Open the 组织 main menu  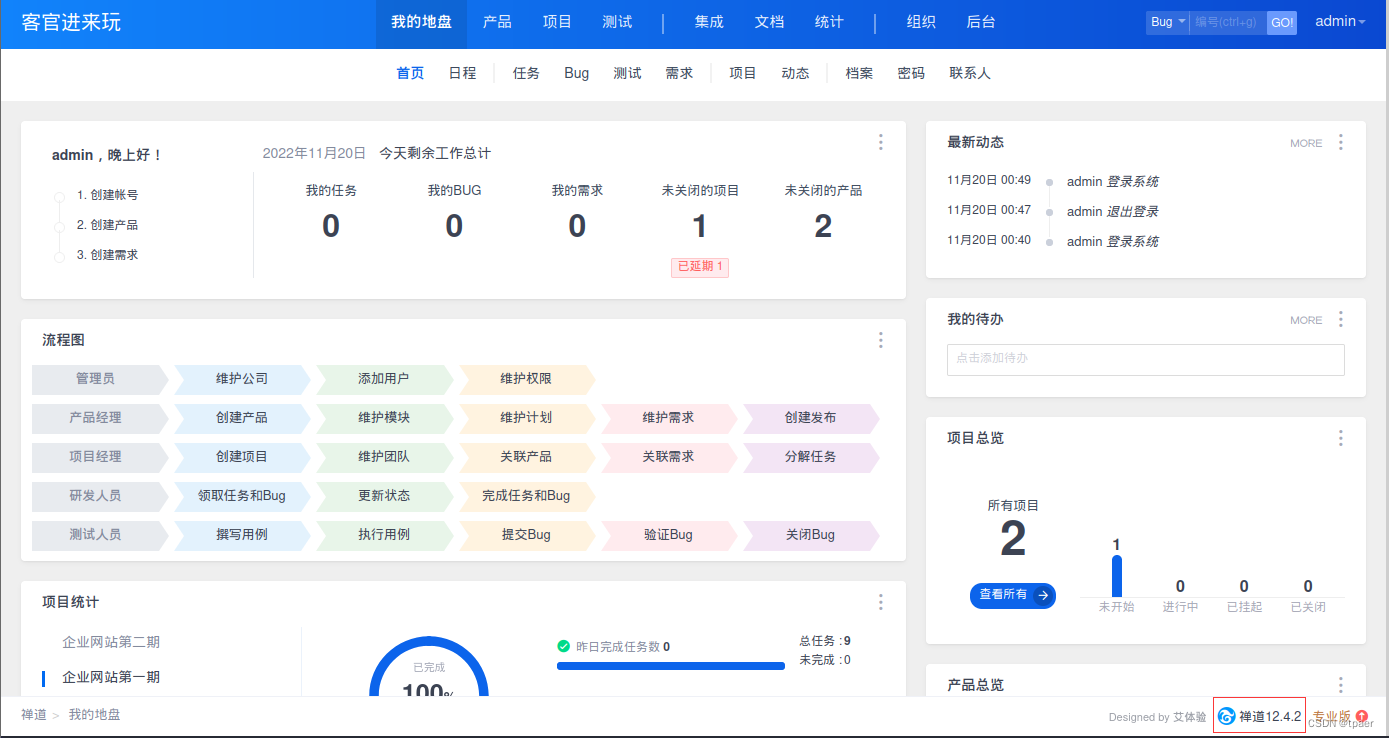click(921, 22)
